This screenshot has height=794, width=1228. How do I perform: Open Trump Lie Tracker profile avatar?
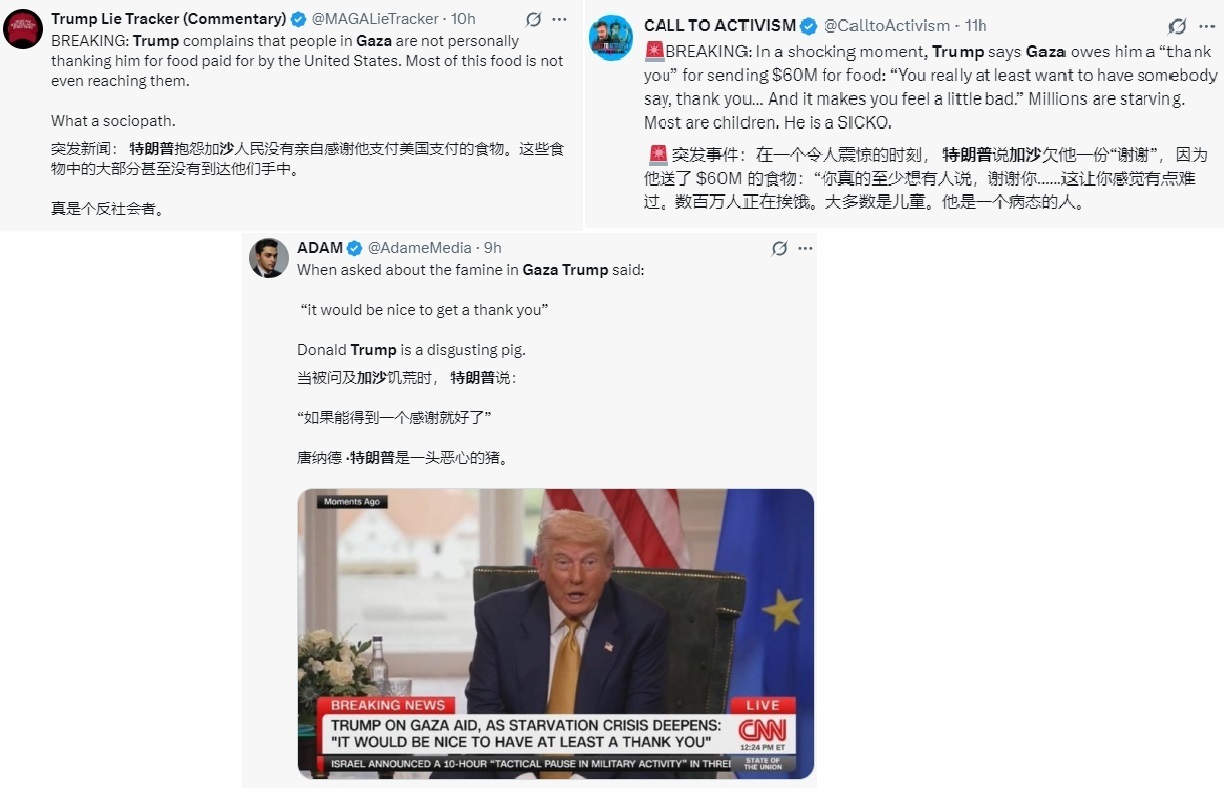pos(22,28)
